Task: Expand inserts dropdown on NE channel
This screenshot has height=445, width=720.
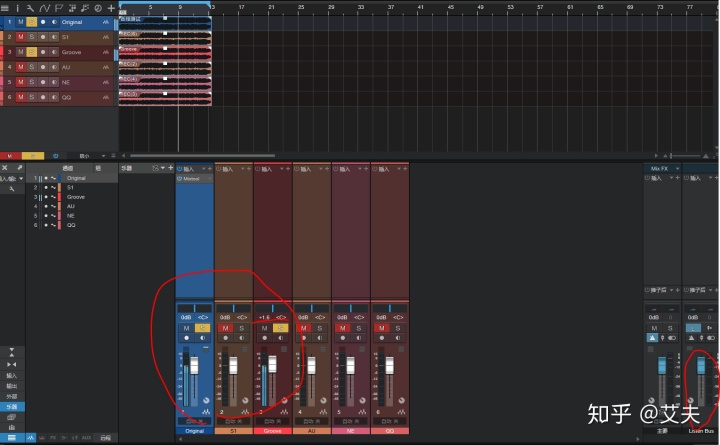Action: click(360, 169)
